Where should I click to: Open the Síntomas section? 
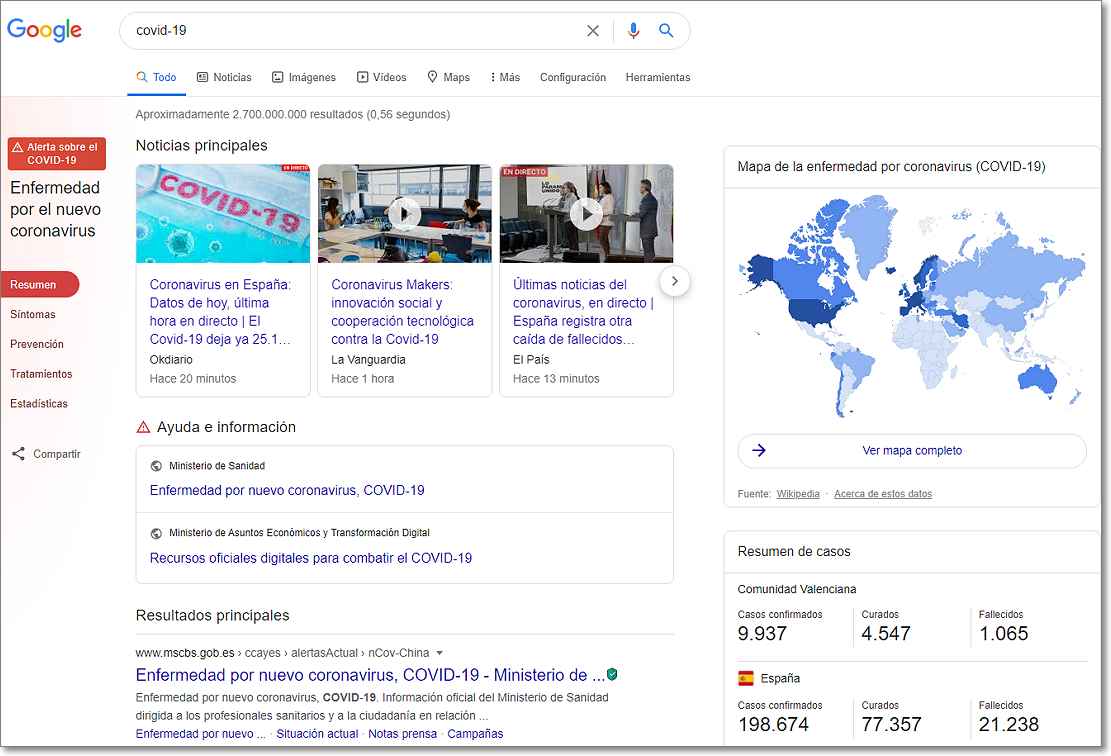(x=33, y=315)
